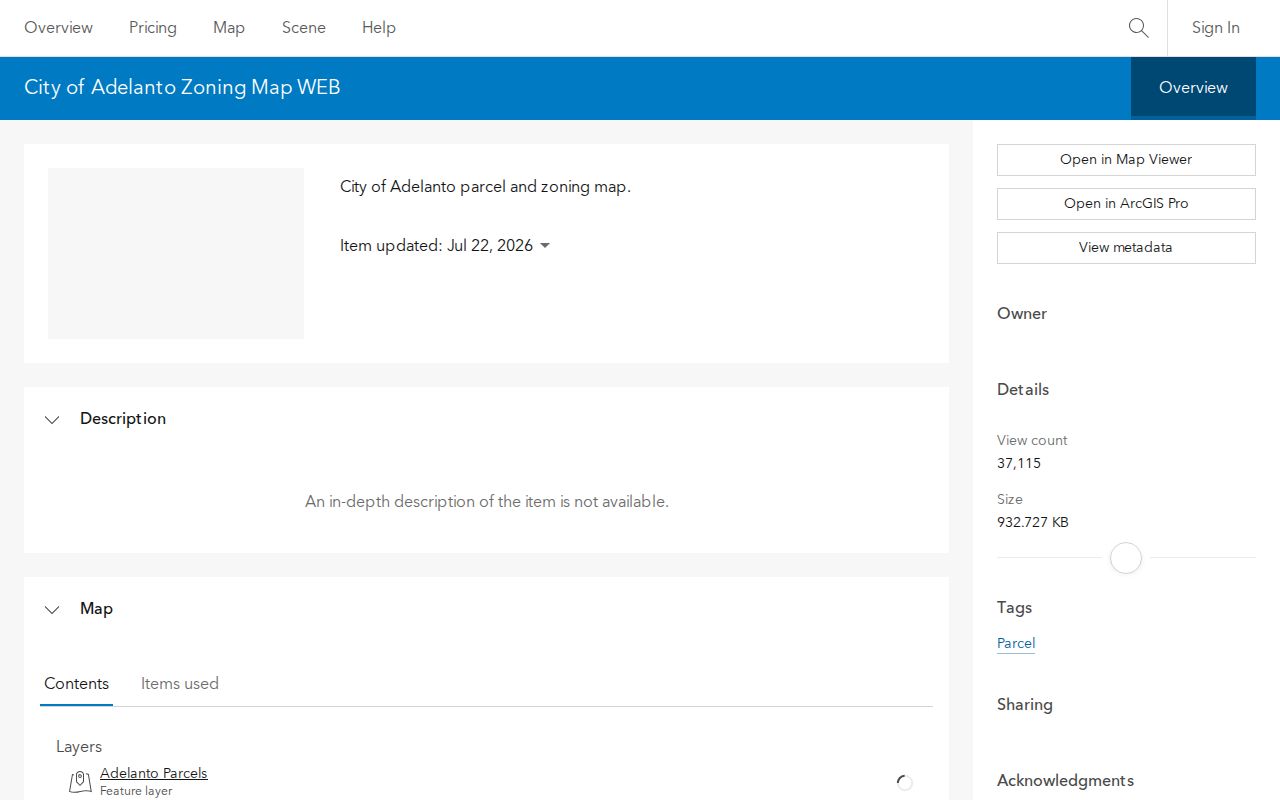Click the Adelanto Parcels feature layer icon
This screenshot has height=800, width=1280.
coord(80,782)
